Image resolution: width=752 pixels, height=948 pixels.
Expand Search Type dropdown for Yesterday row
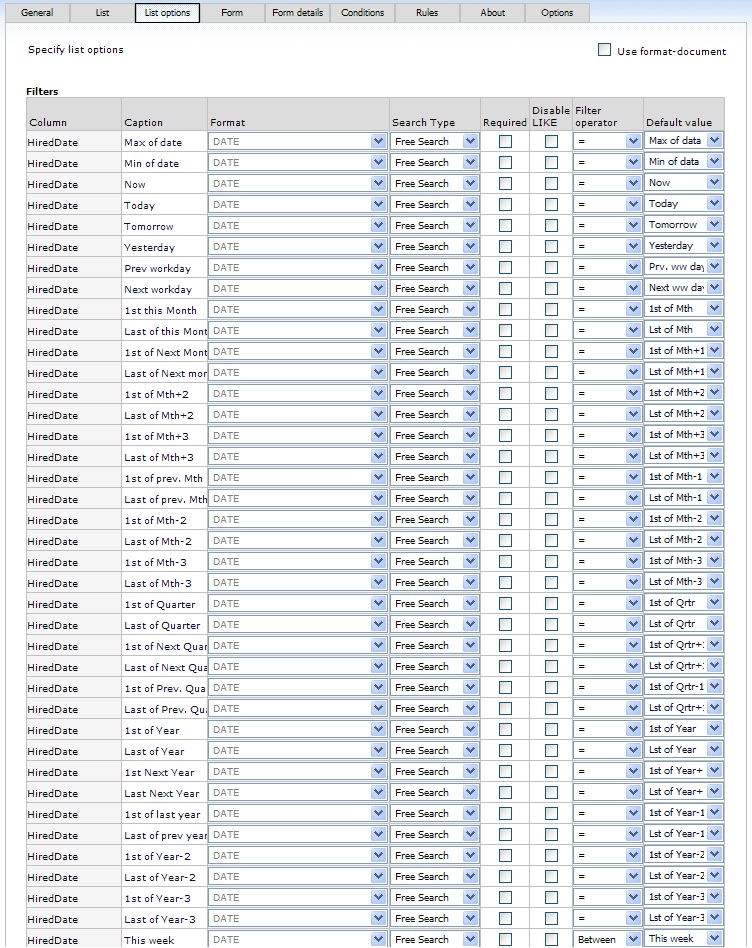[470, 247]
